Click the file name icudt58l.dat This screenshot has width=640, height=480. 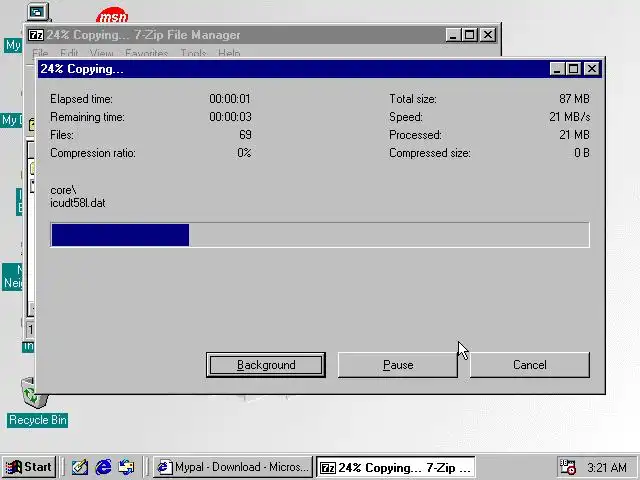(78, 203)
